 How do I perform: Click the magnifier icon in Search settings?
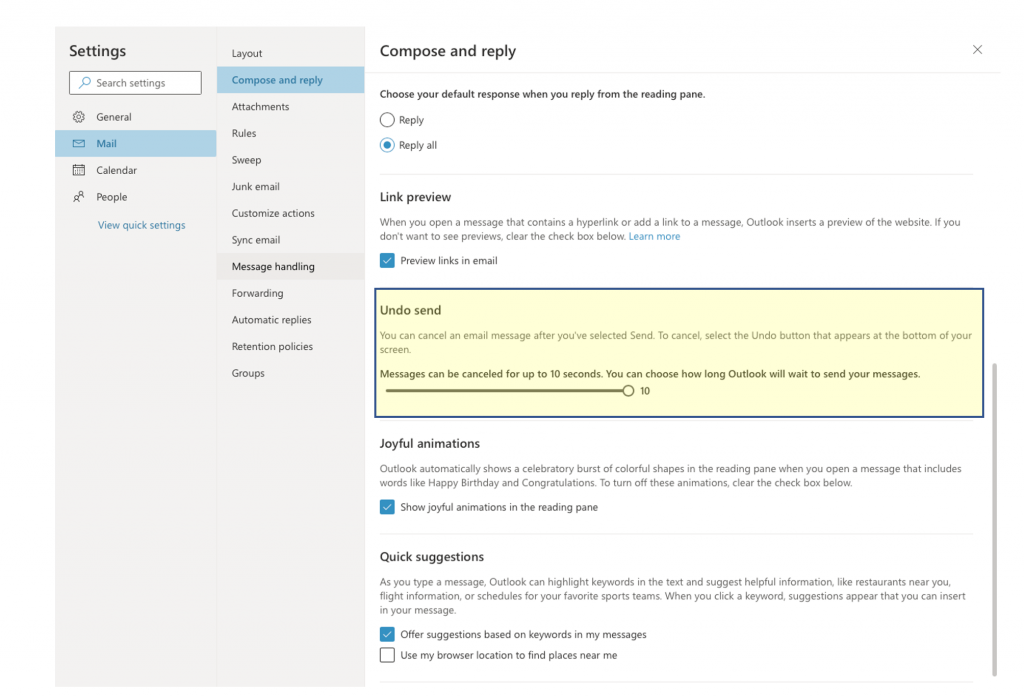click(85, 83)
